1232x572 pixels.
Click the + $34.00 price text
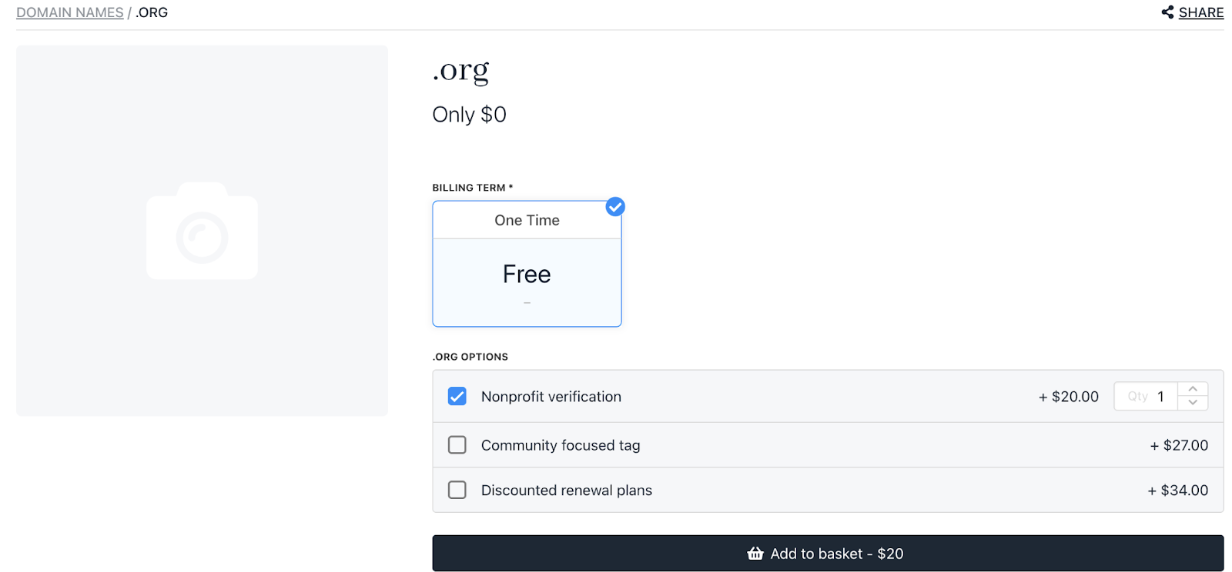pos(1178,490)
